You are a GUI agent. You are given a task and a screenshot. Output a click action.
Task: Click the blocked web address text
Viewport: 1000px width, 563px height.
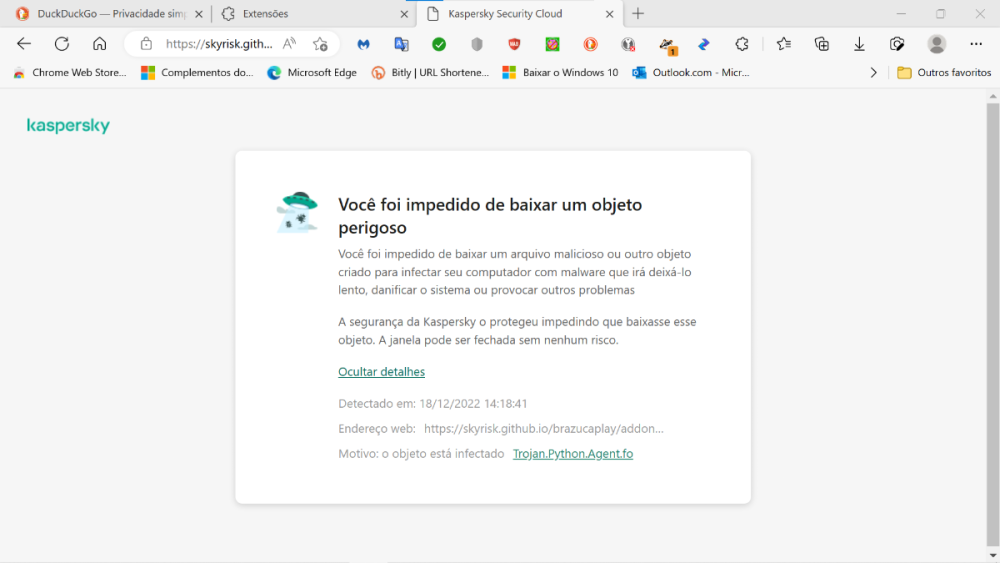coord(543,428)
